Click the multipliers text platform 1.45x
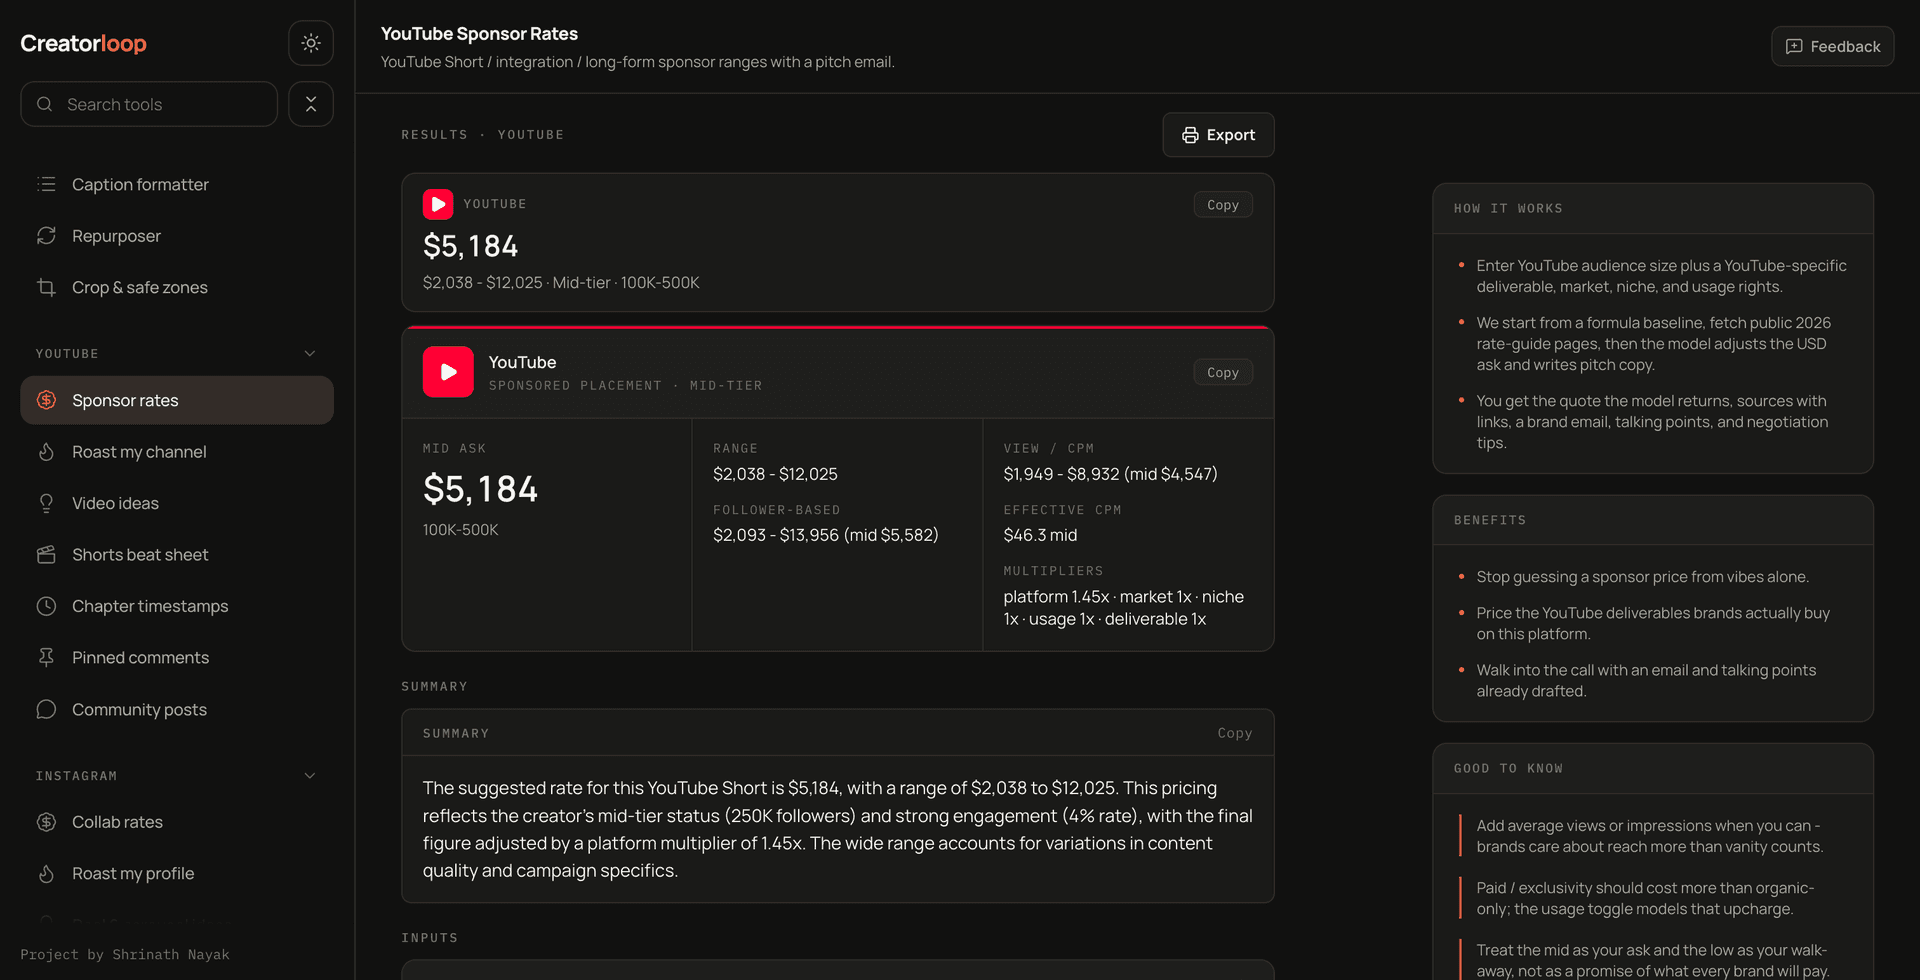Image resolution: width=1920 pixels, height=980 pixels. [1124, 608]
